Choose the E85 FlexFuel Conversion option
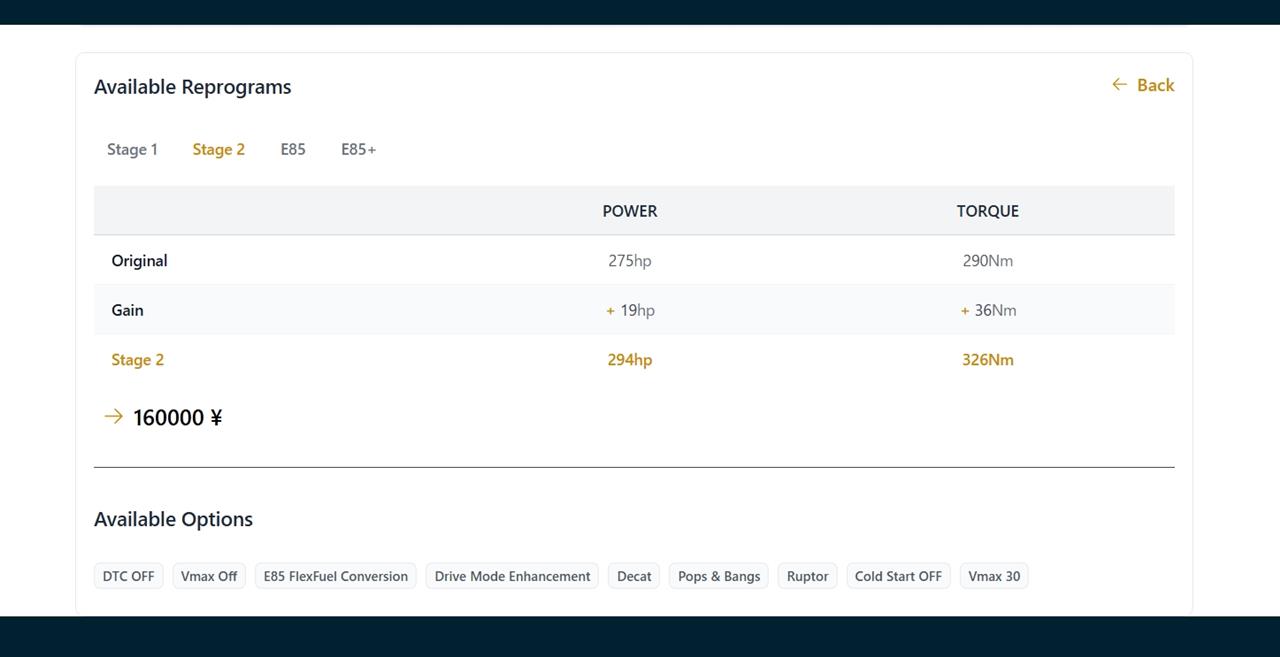1280x657 pixels. click(x=336, y=576)
